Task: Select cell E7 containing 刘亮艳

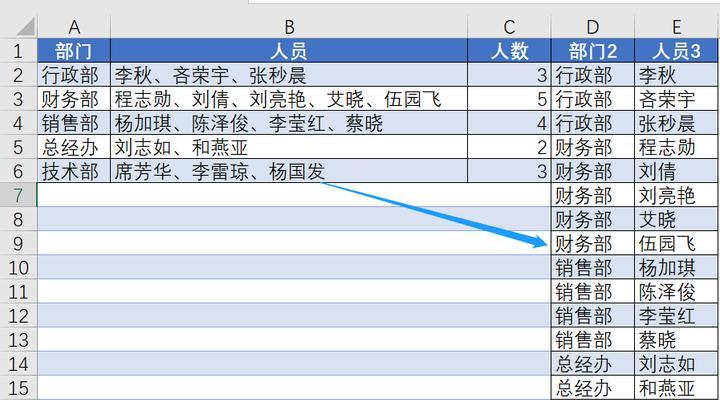Action: tap(677, 195)
